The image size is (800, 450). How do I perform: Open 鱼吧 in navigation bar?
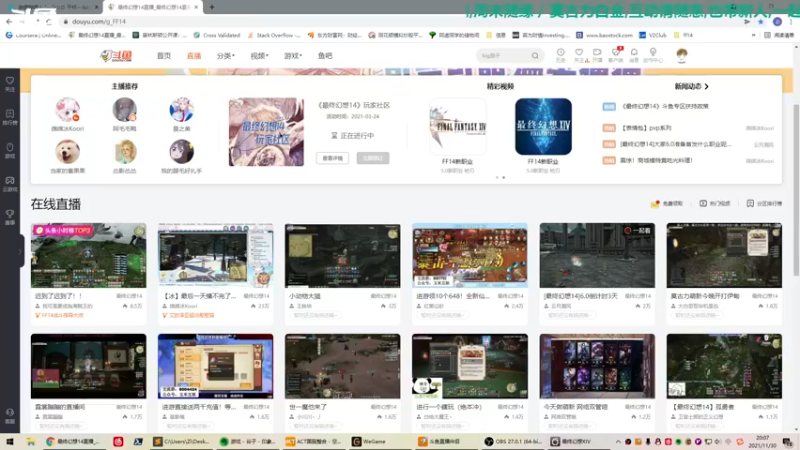tap(325, 56)
